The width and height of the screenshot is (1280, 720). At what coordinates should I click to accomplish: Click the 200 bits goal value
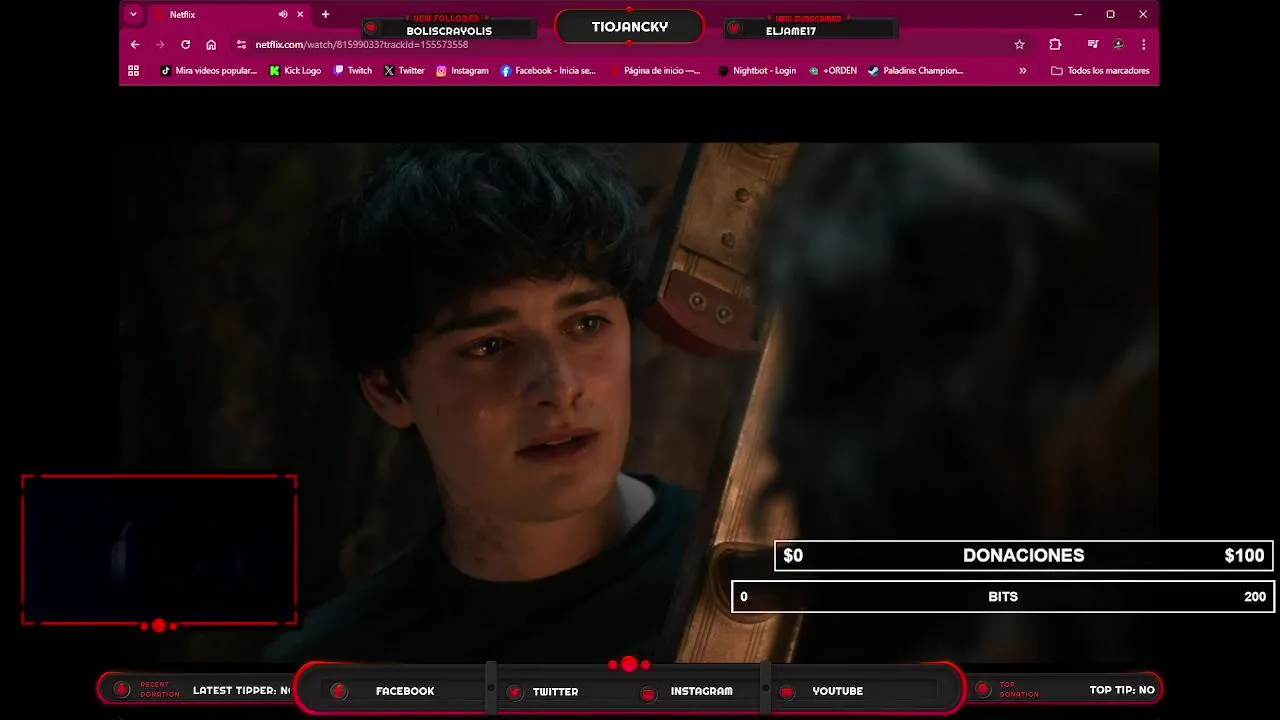pos(1255,597)
